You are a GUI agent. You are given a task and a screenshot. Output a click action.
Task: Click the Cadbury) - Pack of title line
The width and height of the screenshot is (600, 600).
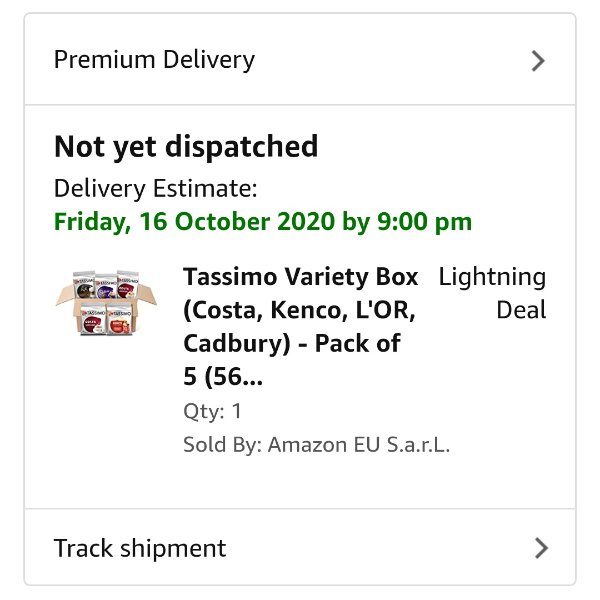point(292,343)
